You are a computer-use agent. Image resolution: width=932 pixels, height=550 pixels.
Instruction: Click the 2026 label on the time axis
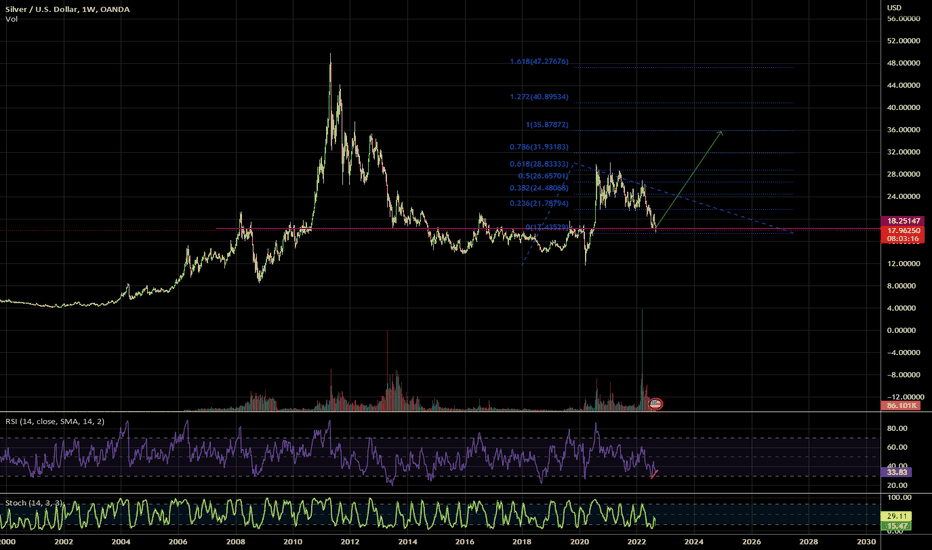pos(751,542)
